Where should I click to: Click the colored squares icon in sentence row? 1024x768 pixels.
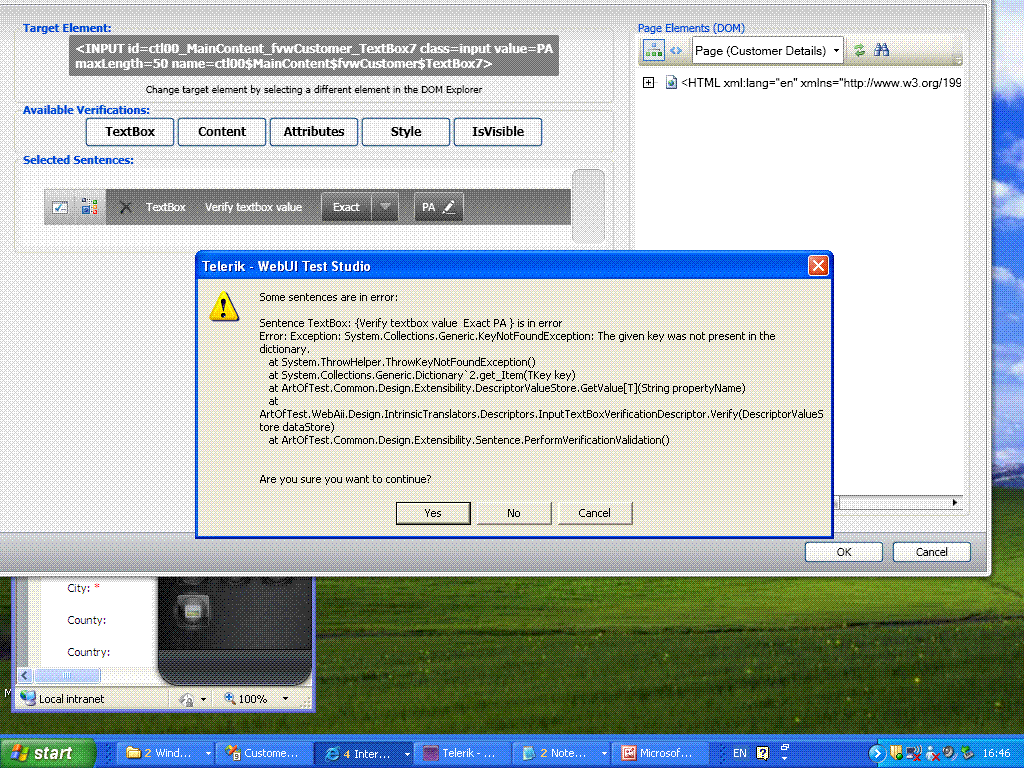point(89,207)
